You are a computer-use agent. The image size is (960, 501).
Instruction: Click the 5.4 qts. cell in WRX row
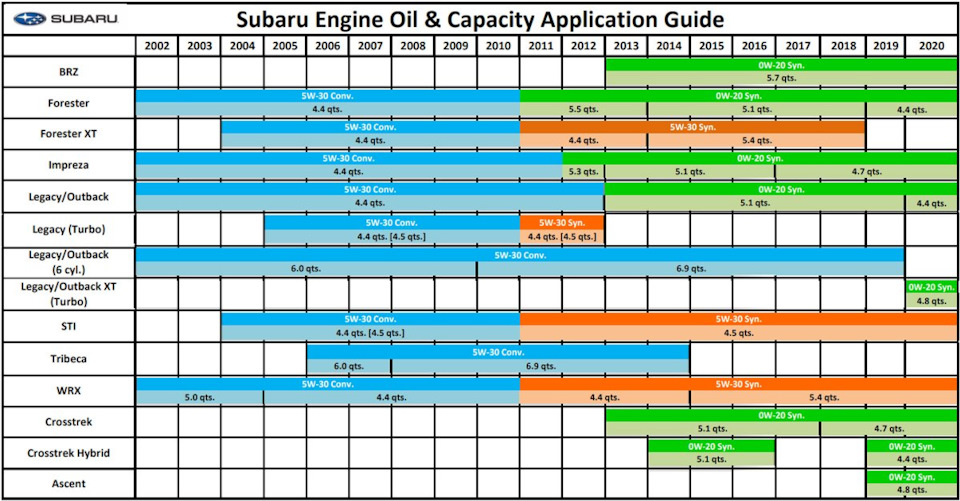point(823,397)
